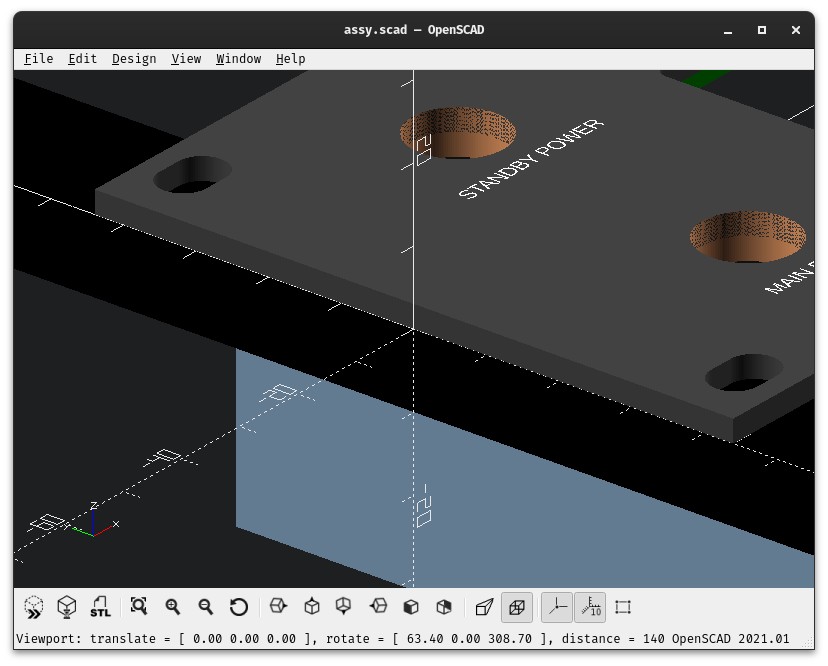Click the Preview icon in the bottom toolbar
828x666 pixels.
click(x=33, y=607)
